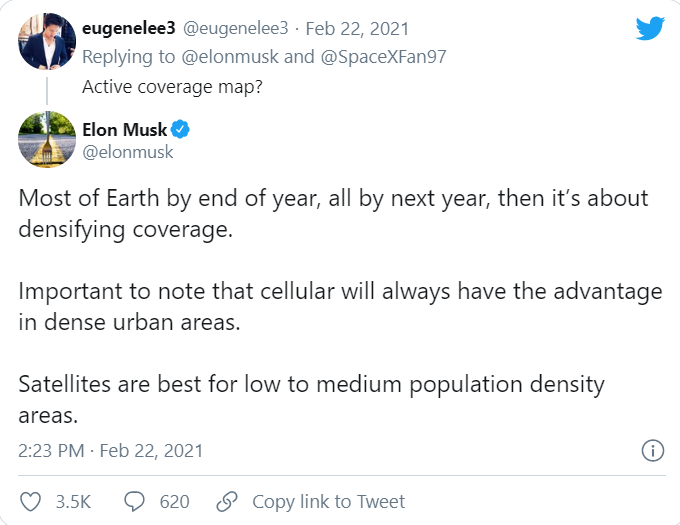The image size is (680, 525).
Task: Click Copy link to Tweet
Action: [328, 501]
